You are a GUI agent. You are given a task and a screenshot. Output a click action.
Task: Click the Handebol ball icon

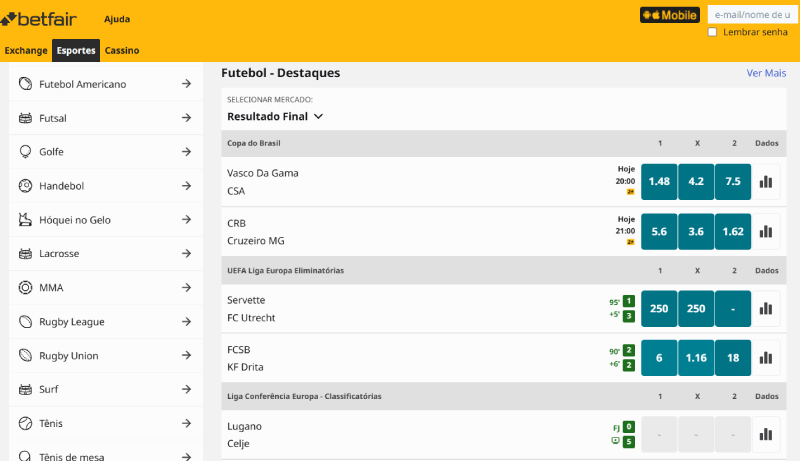click(25, 186)
